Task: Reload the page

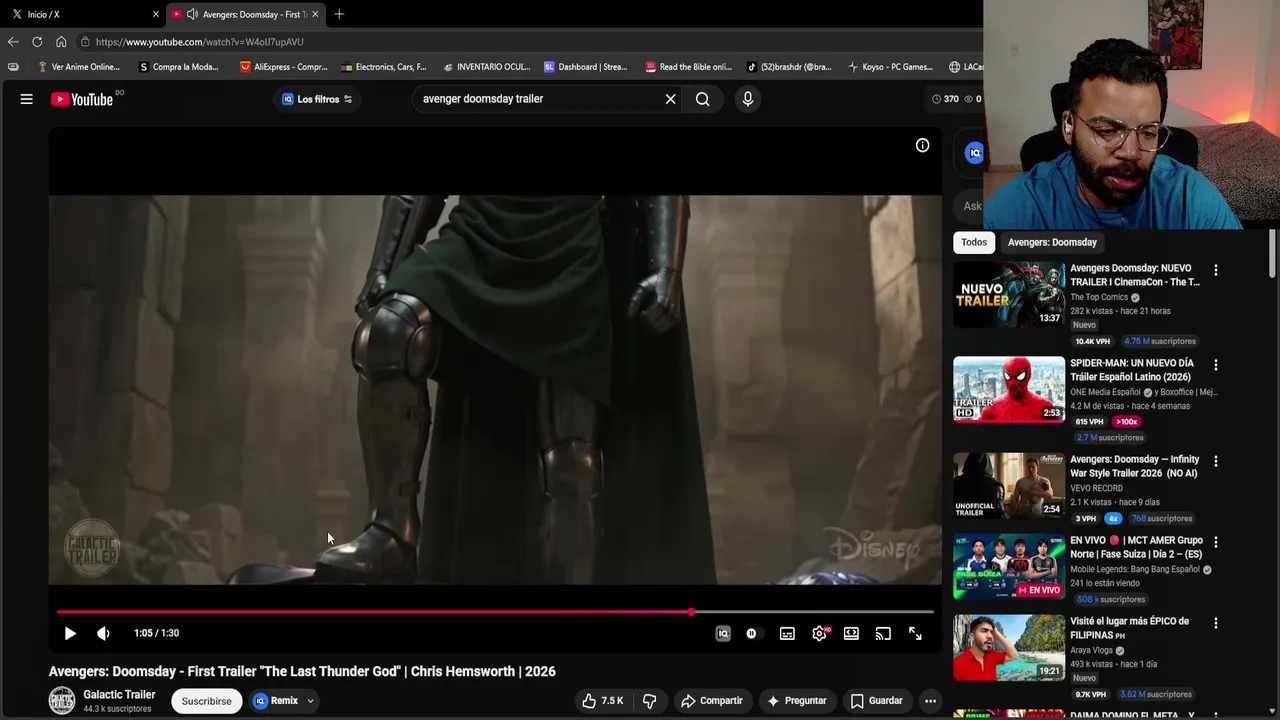Action: [37, 42]
